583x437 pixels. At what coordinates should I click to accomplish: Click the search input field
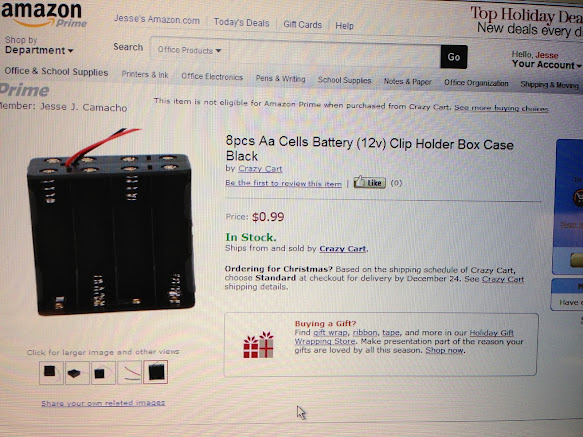[335, 54]
